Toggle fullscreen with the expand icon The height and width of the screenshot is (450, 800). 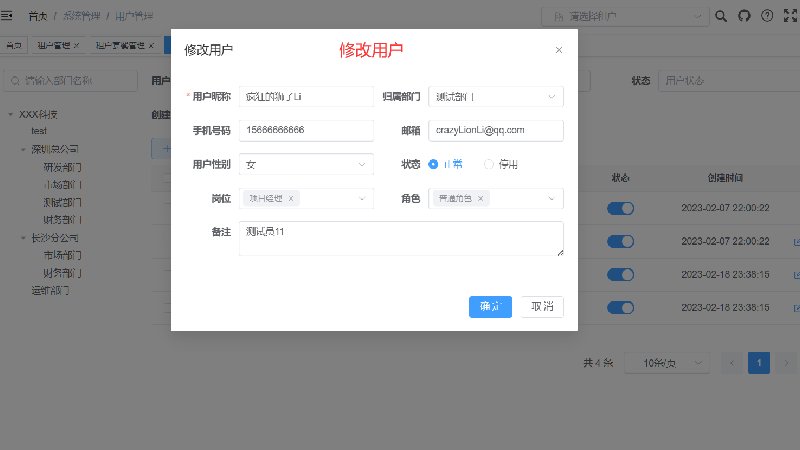coord(790,16)
